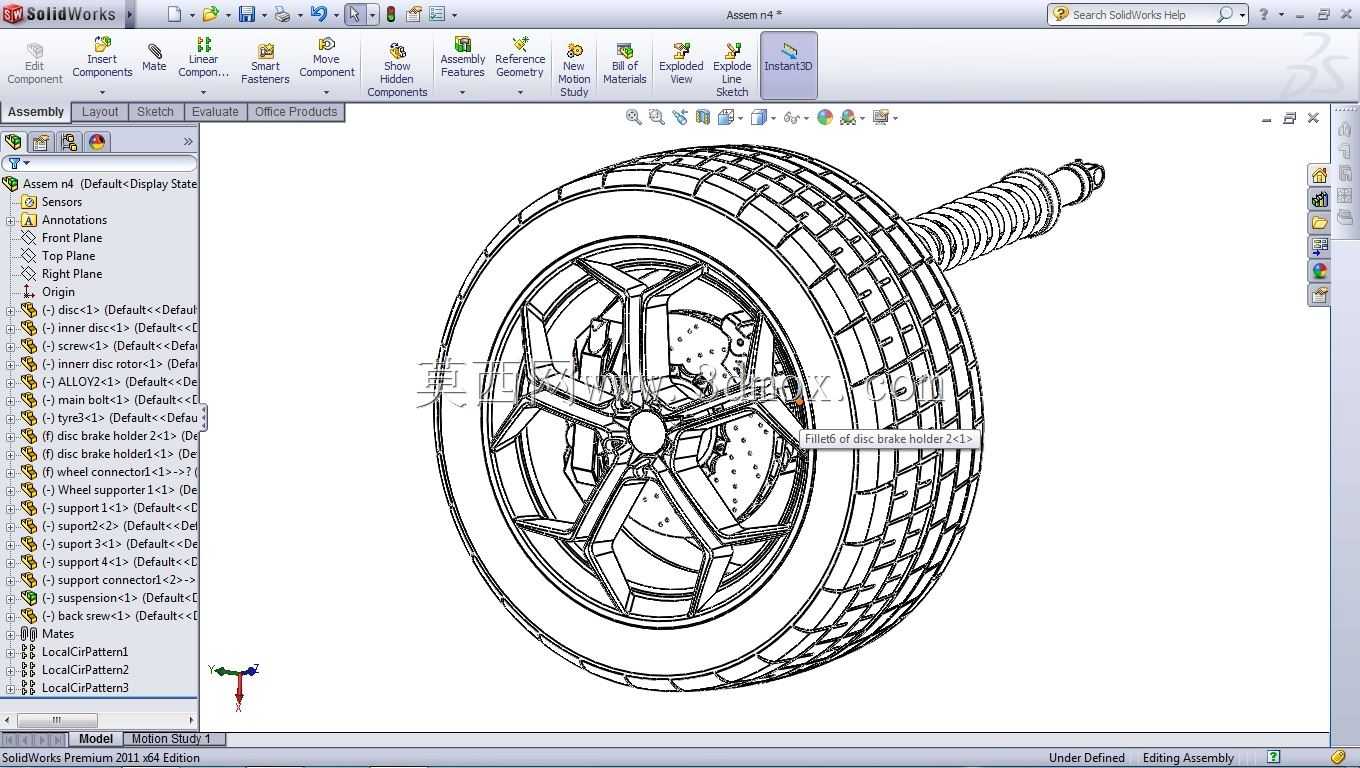Choose Zoom to Area in the view toolbar

656,117
